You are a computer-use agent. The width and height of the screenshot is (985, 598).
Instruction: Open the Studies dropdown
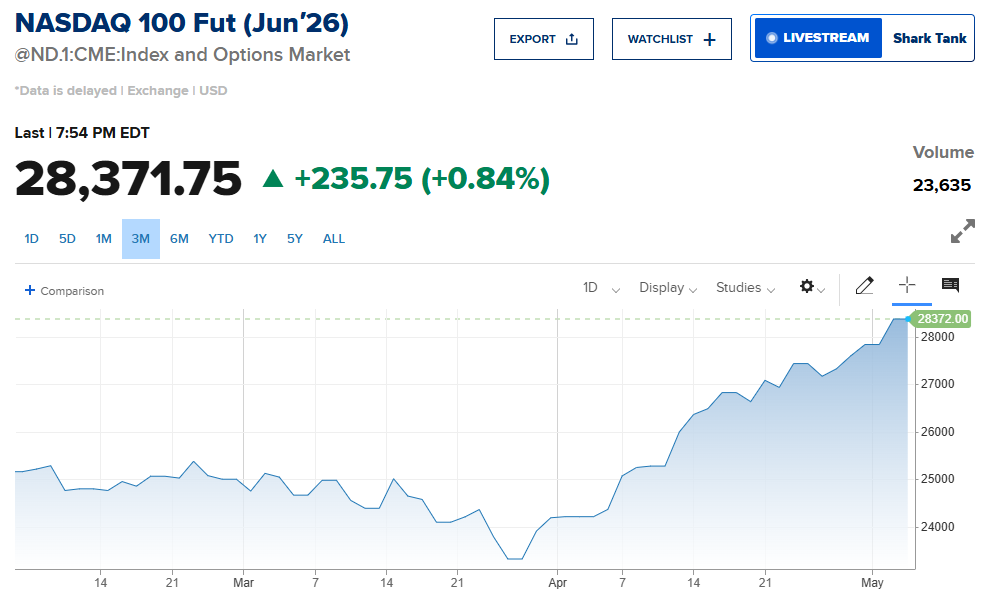click(746, 288)
